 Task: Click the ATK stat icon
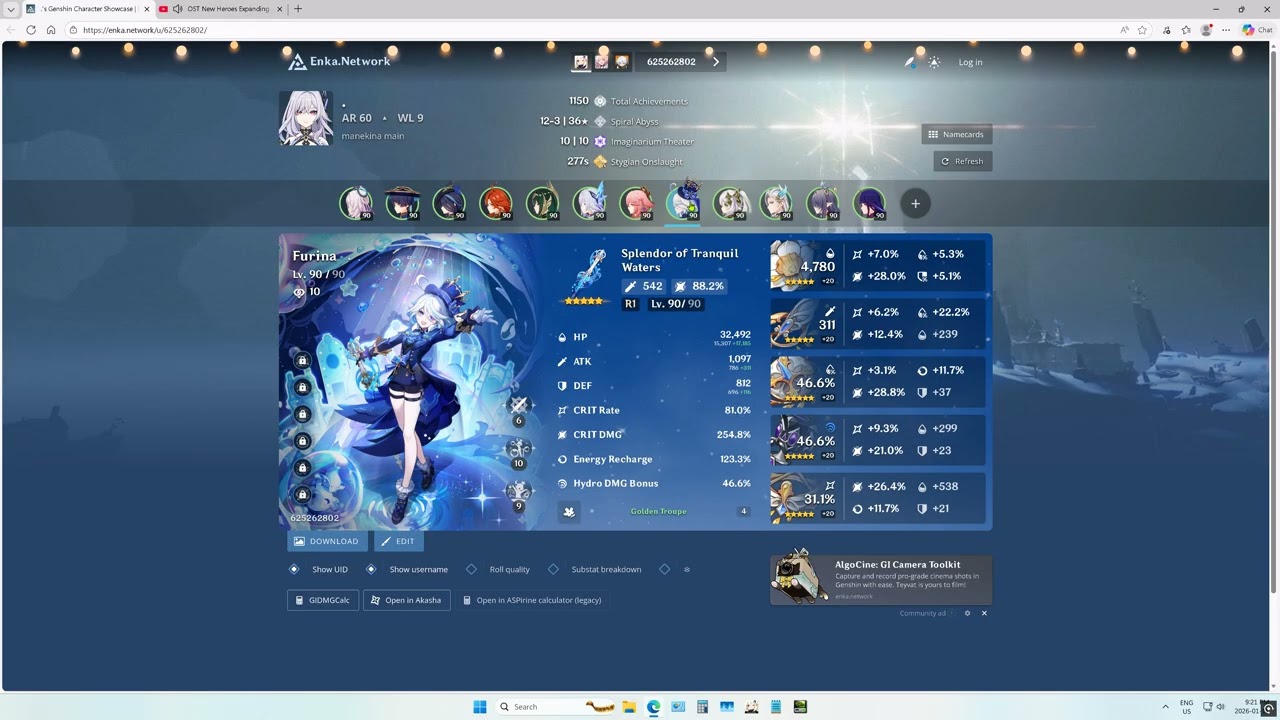[562, 362]
